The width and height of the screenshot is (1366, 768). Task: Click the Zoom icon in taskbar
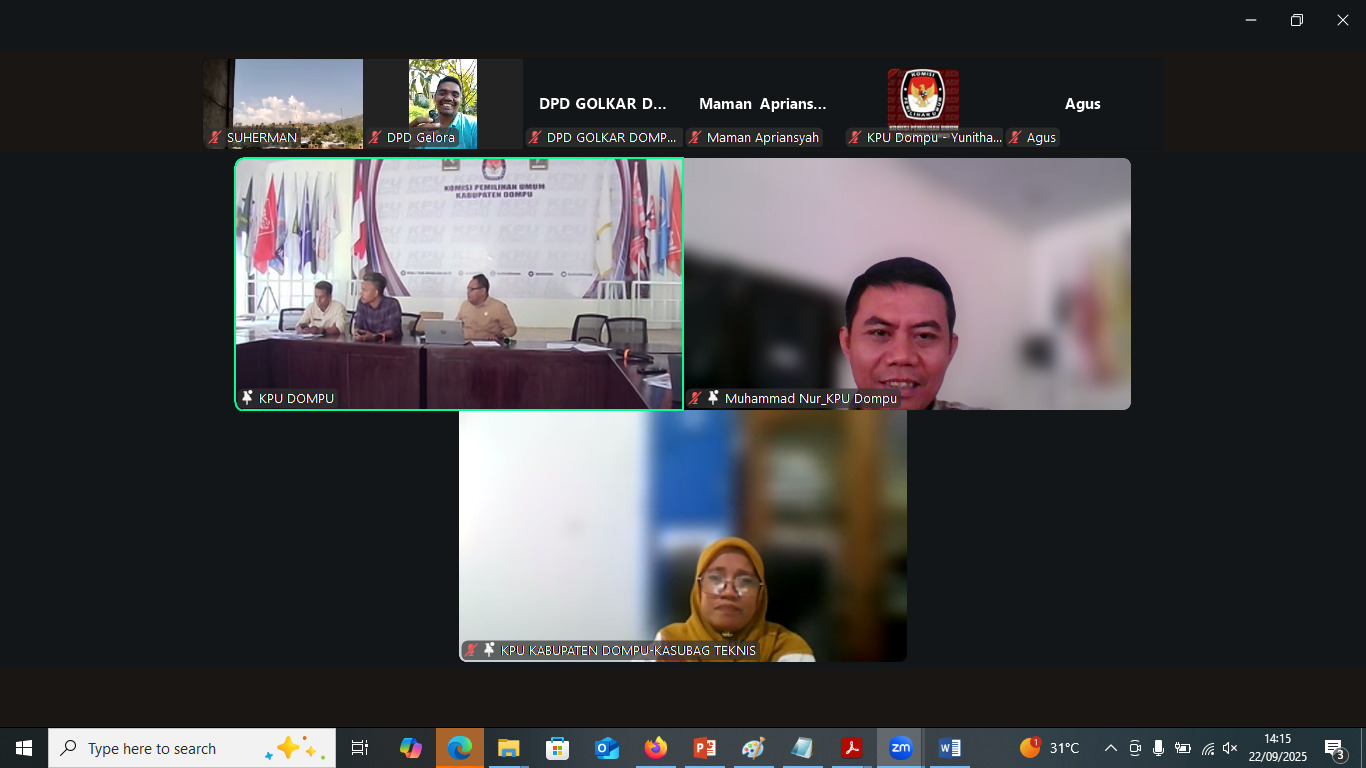point(900,748)
